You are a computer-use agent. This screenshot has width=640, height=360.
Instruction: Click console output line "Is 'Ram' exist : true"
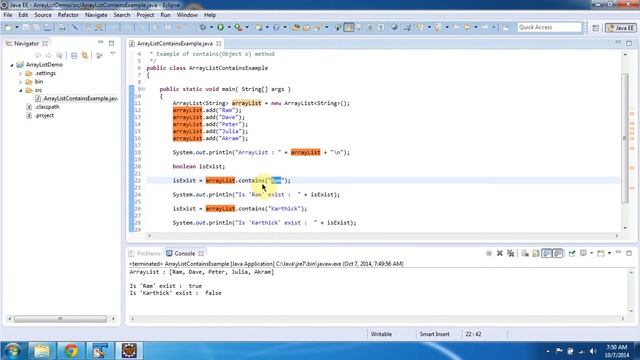coord(166,286)
